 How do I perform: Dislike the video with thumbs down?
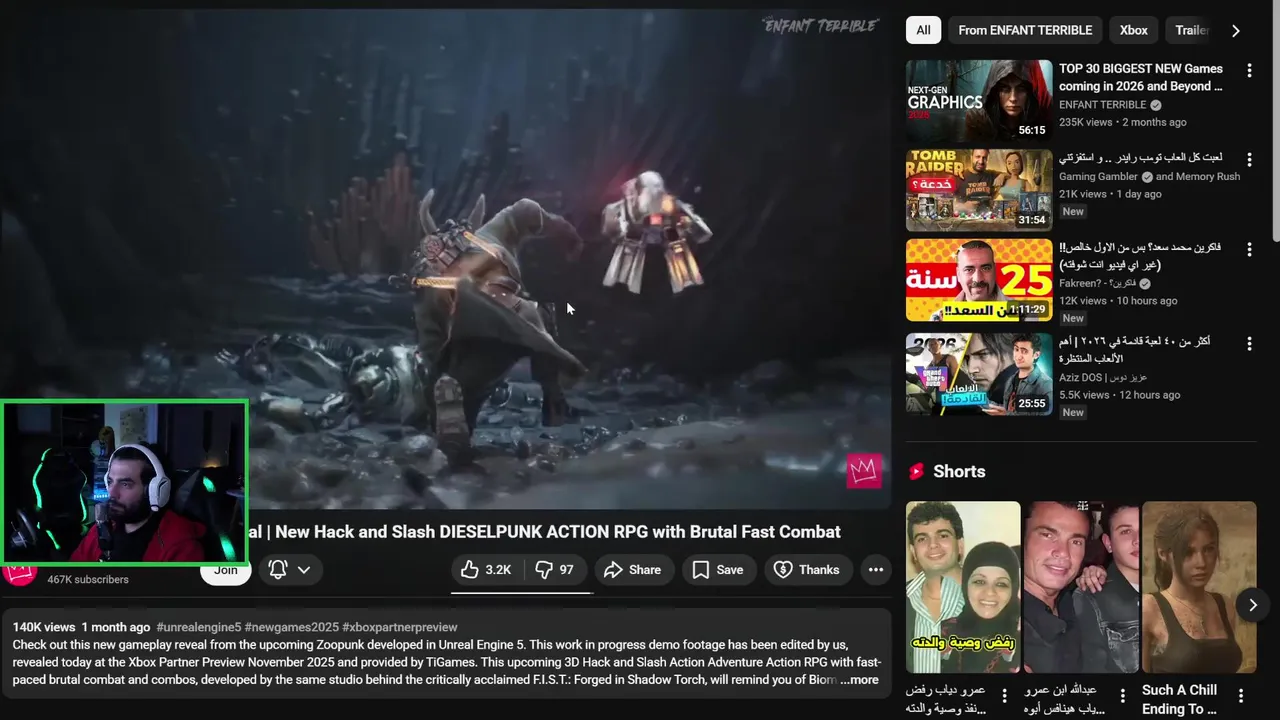(x=554, y=570)
